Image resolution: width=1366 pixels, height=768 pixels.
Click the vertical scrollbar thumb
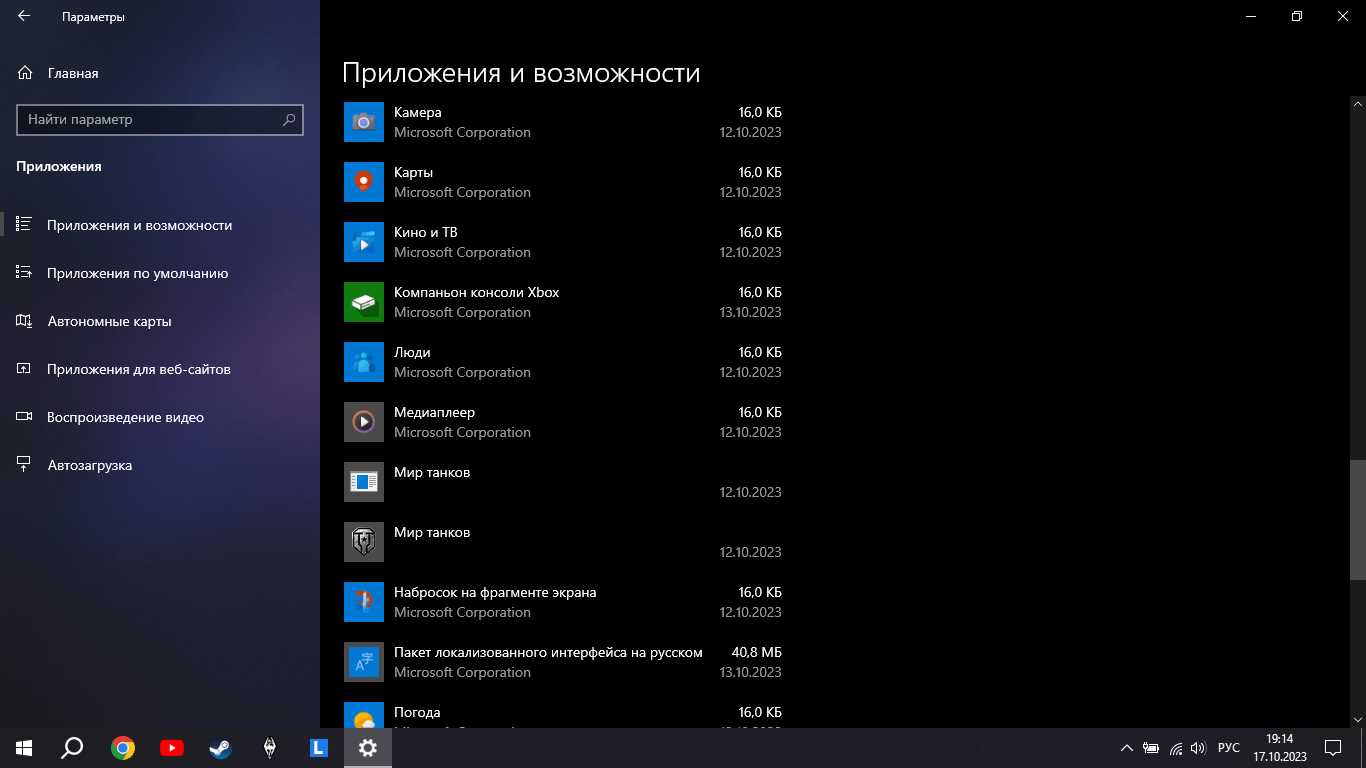point(1357,519)
